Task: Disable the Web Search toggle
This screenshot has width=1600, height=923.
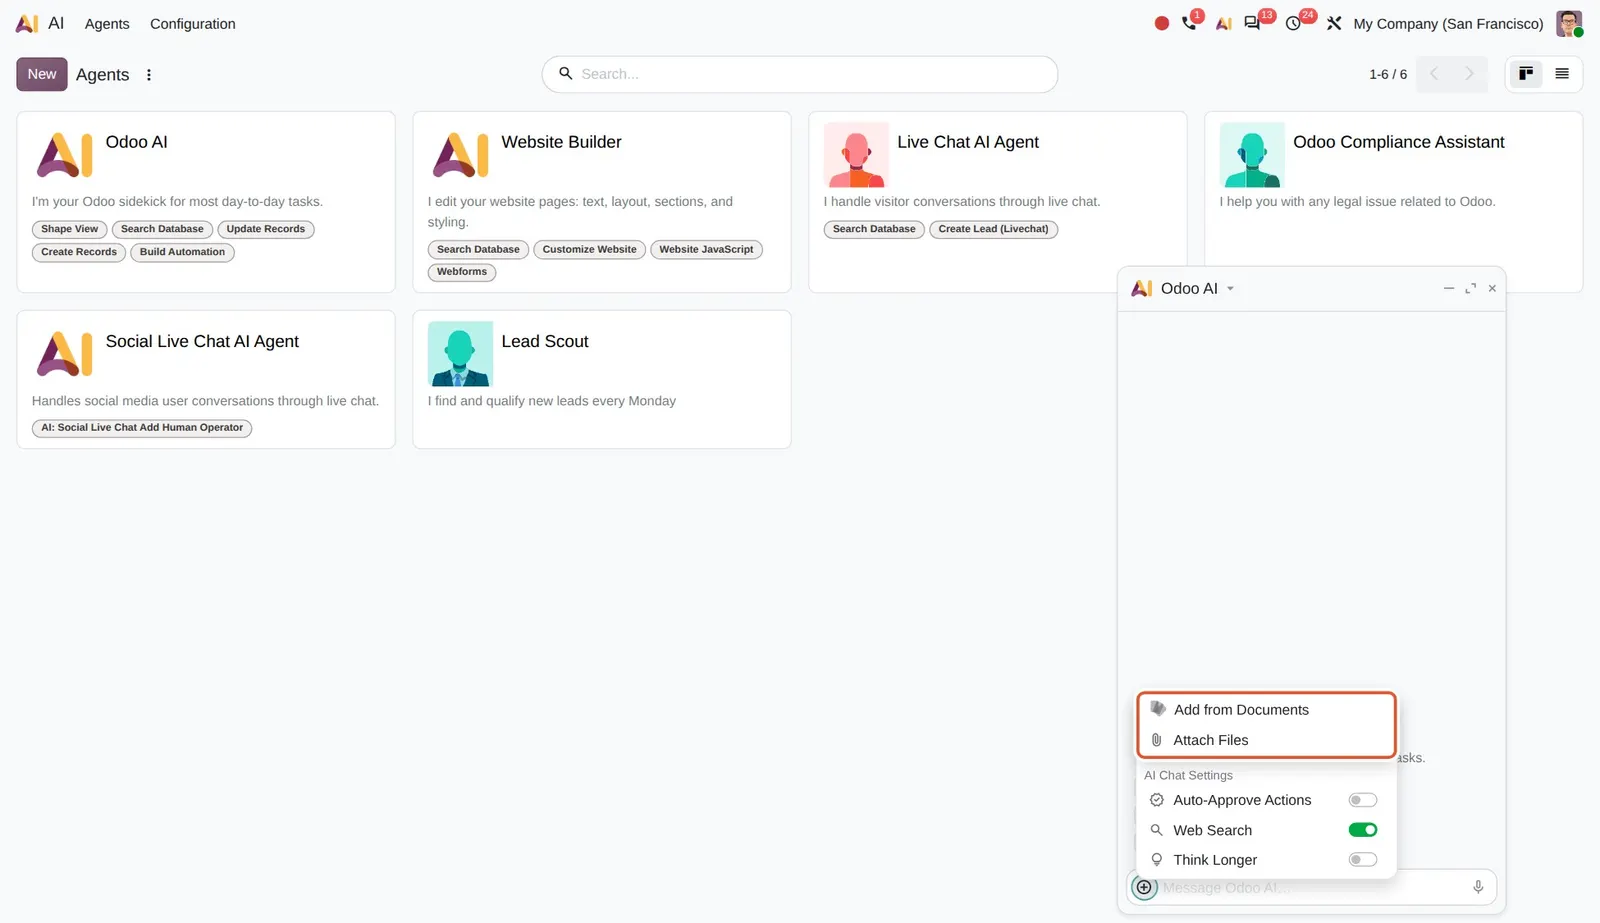Action: pyautogui.click(x=1363, y=830)
